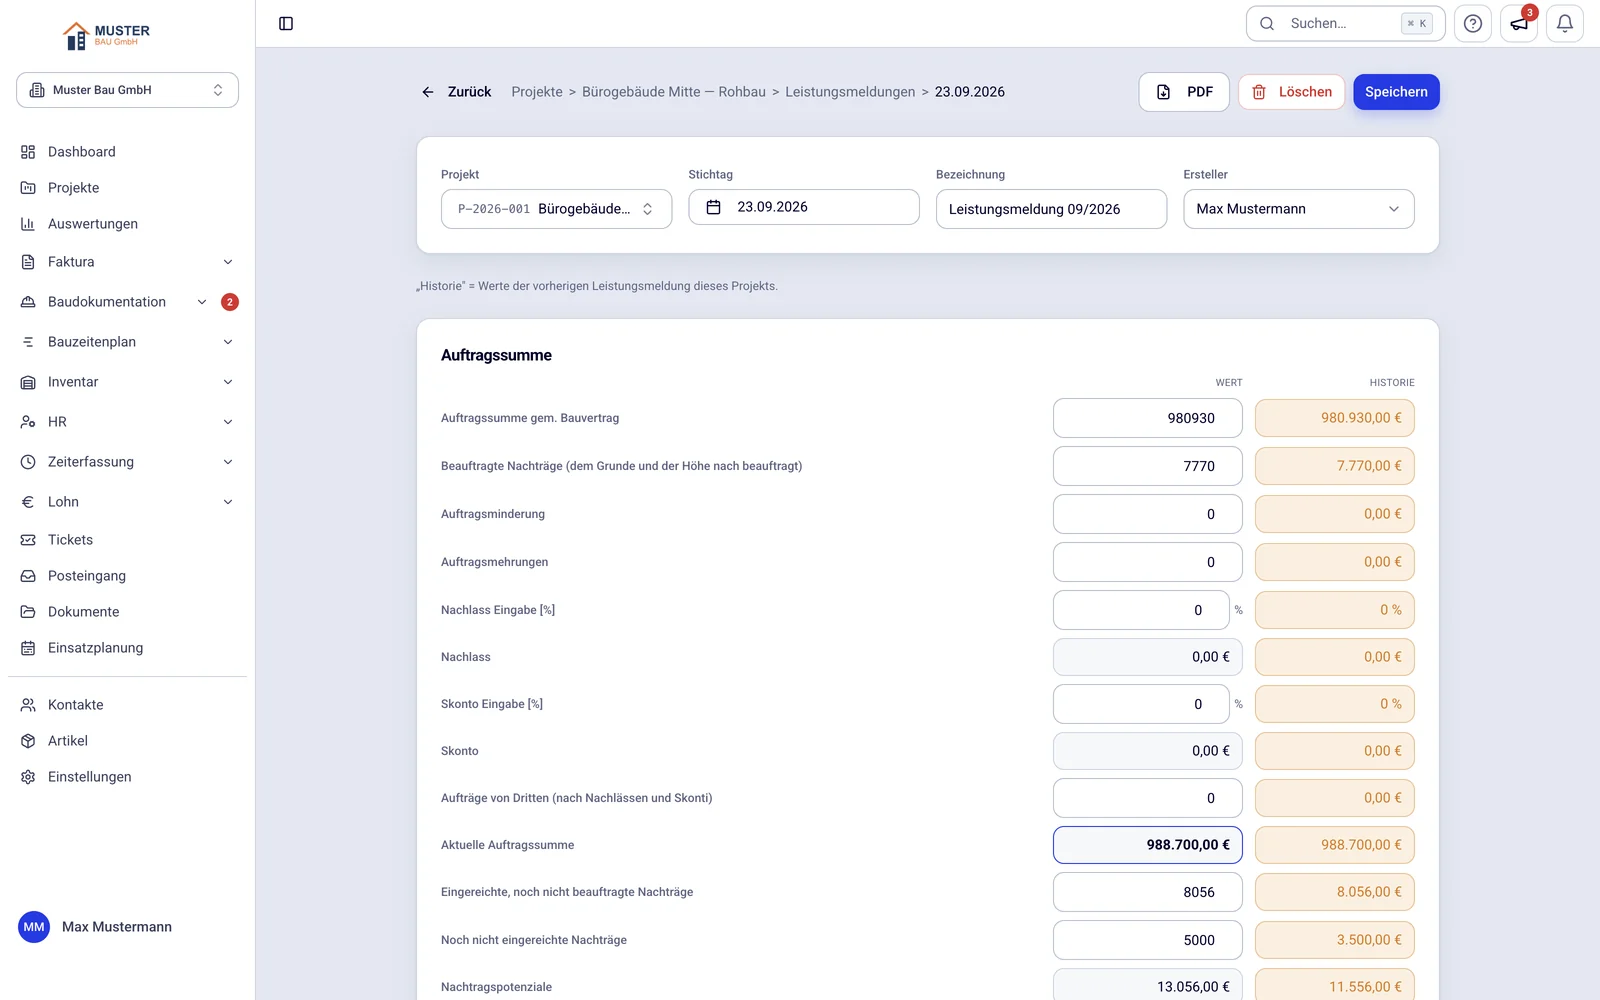
Task: Export the report as PDF
Action: (x=1184, y=92)
